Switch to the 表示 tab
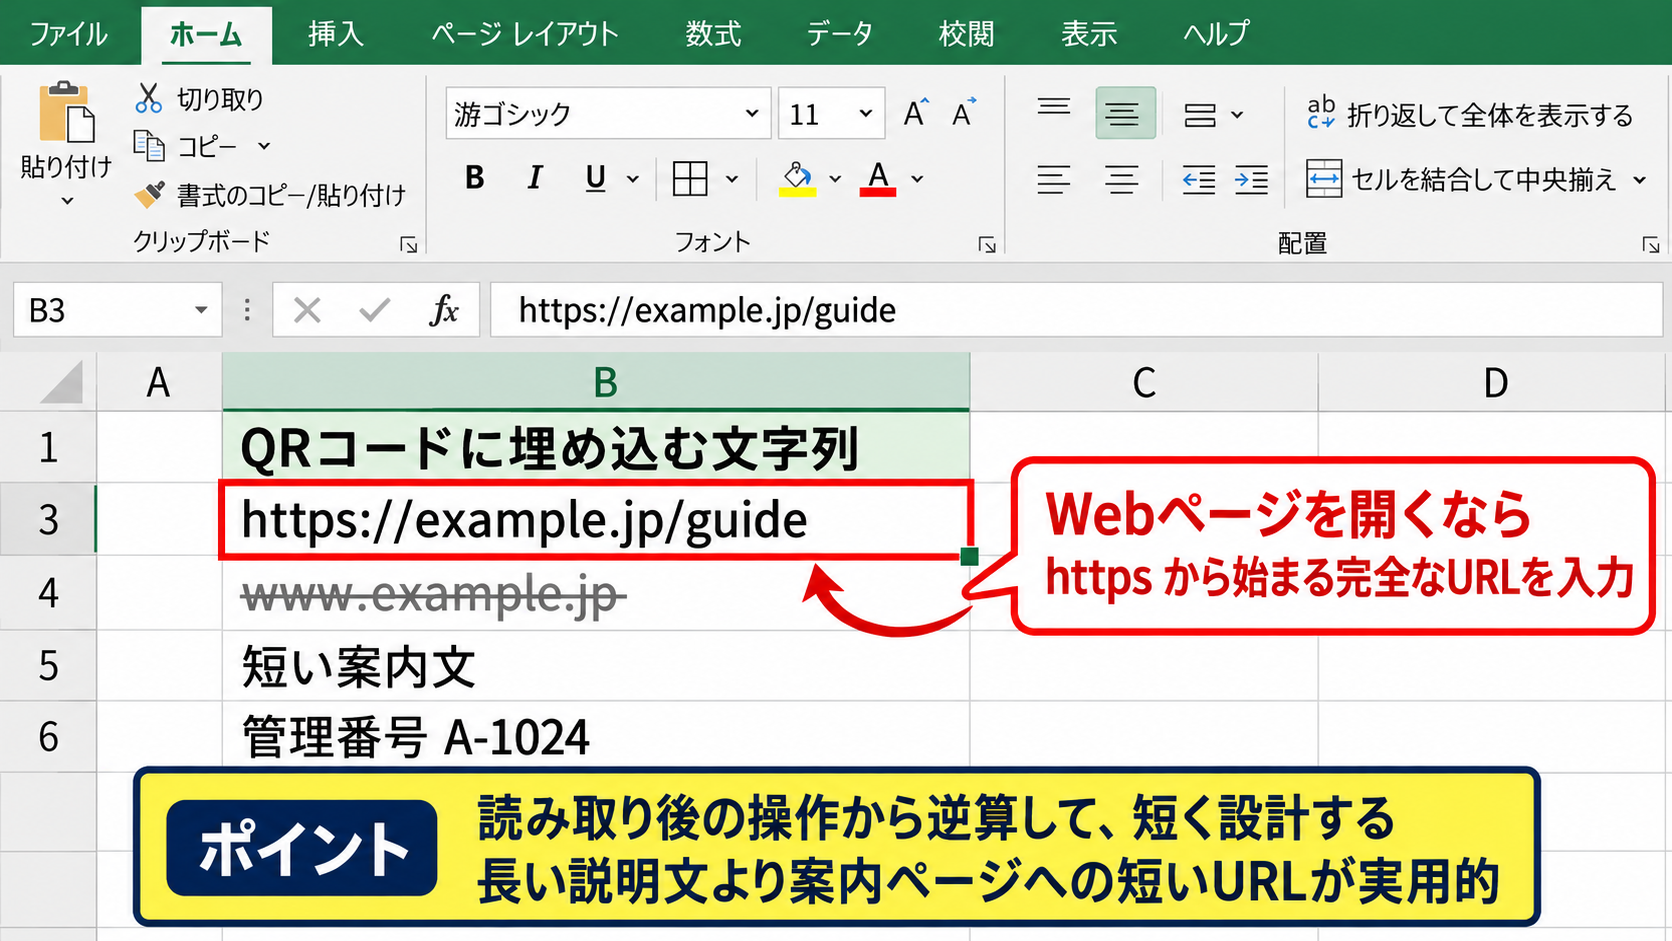 click(x=1089, y=33)
